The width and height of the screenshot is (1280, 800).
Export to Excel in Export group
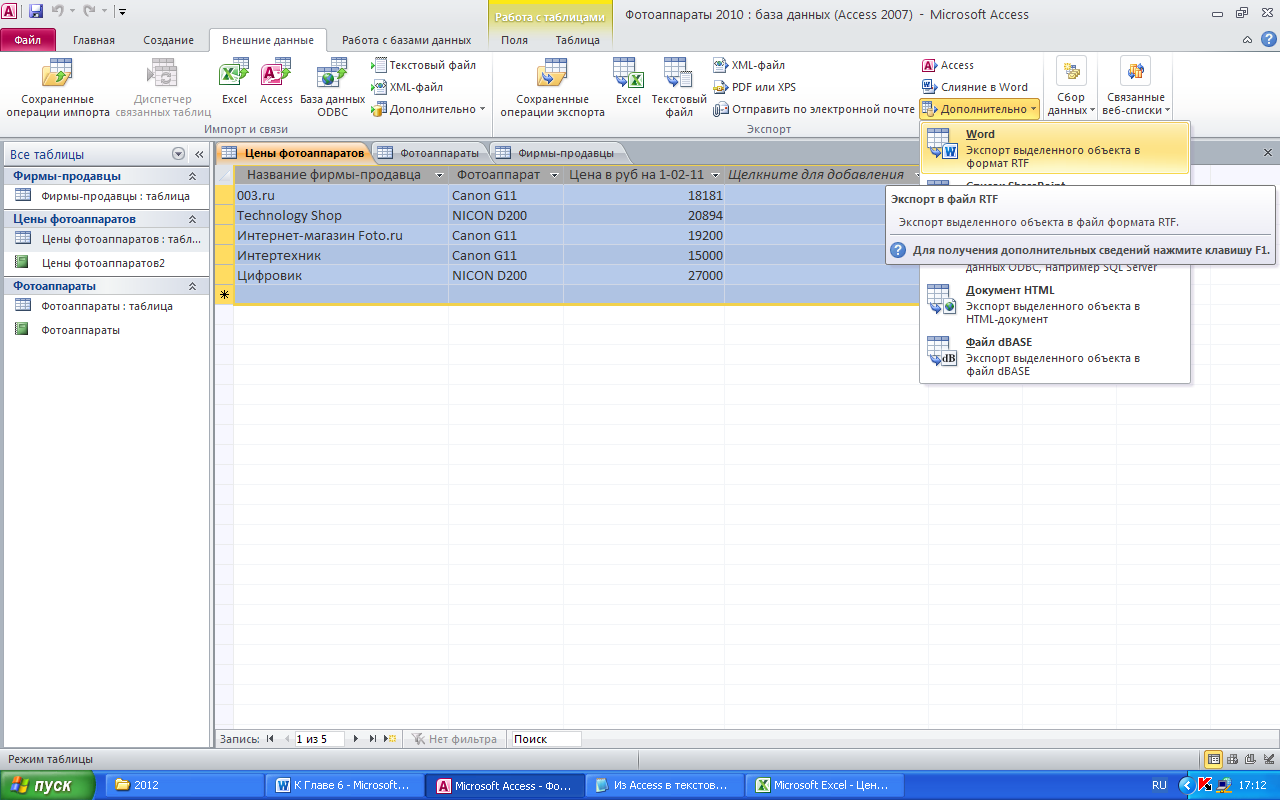pos(628,82)
